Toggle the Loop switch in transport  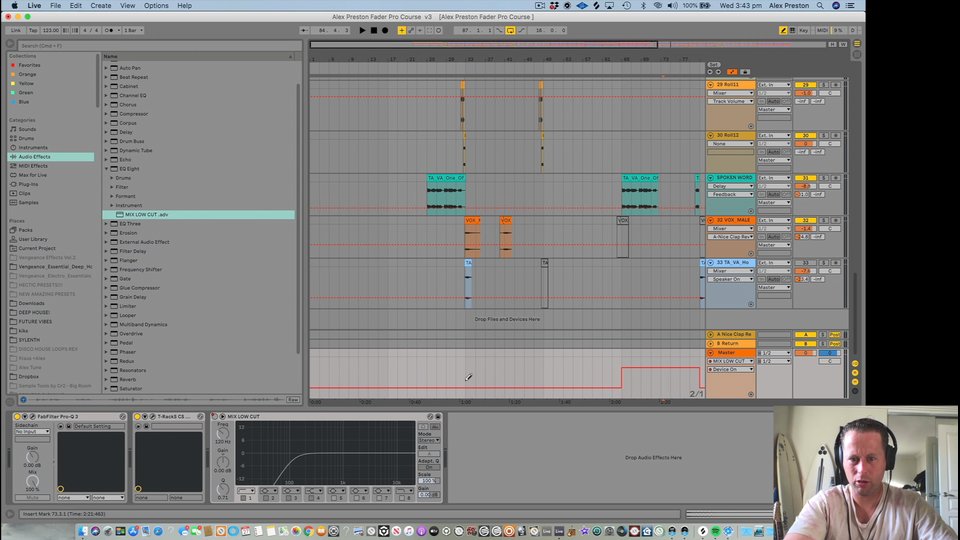click(510, 30)
